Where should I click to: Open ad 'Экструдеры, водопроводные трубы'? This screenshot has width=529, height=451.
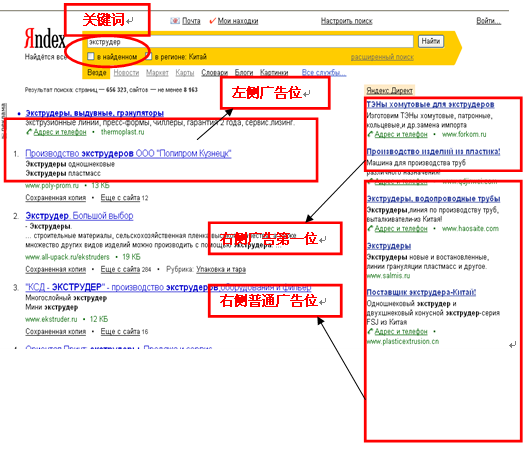tap(433, 199)
